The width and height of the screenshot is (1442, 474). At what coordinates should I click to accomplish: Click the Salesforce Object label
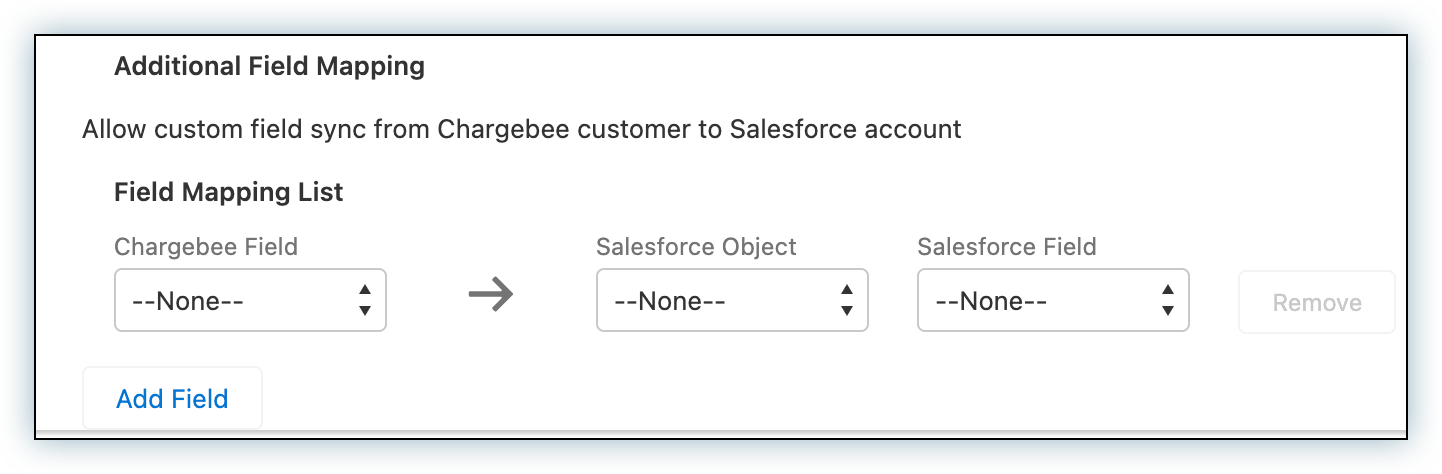(x=696, y=247)
